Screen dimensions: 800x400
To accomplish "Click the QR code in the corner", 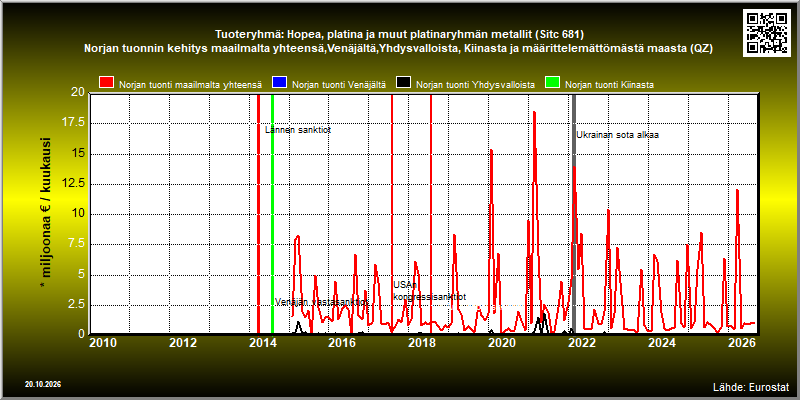I will pos(769,33).
